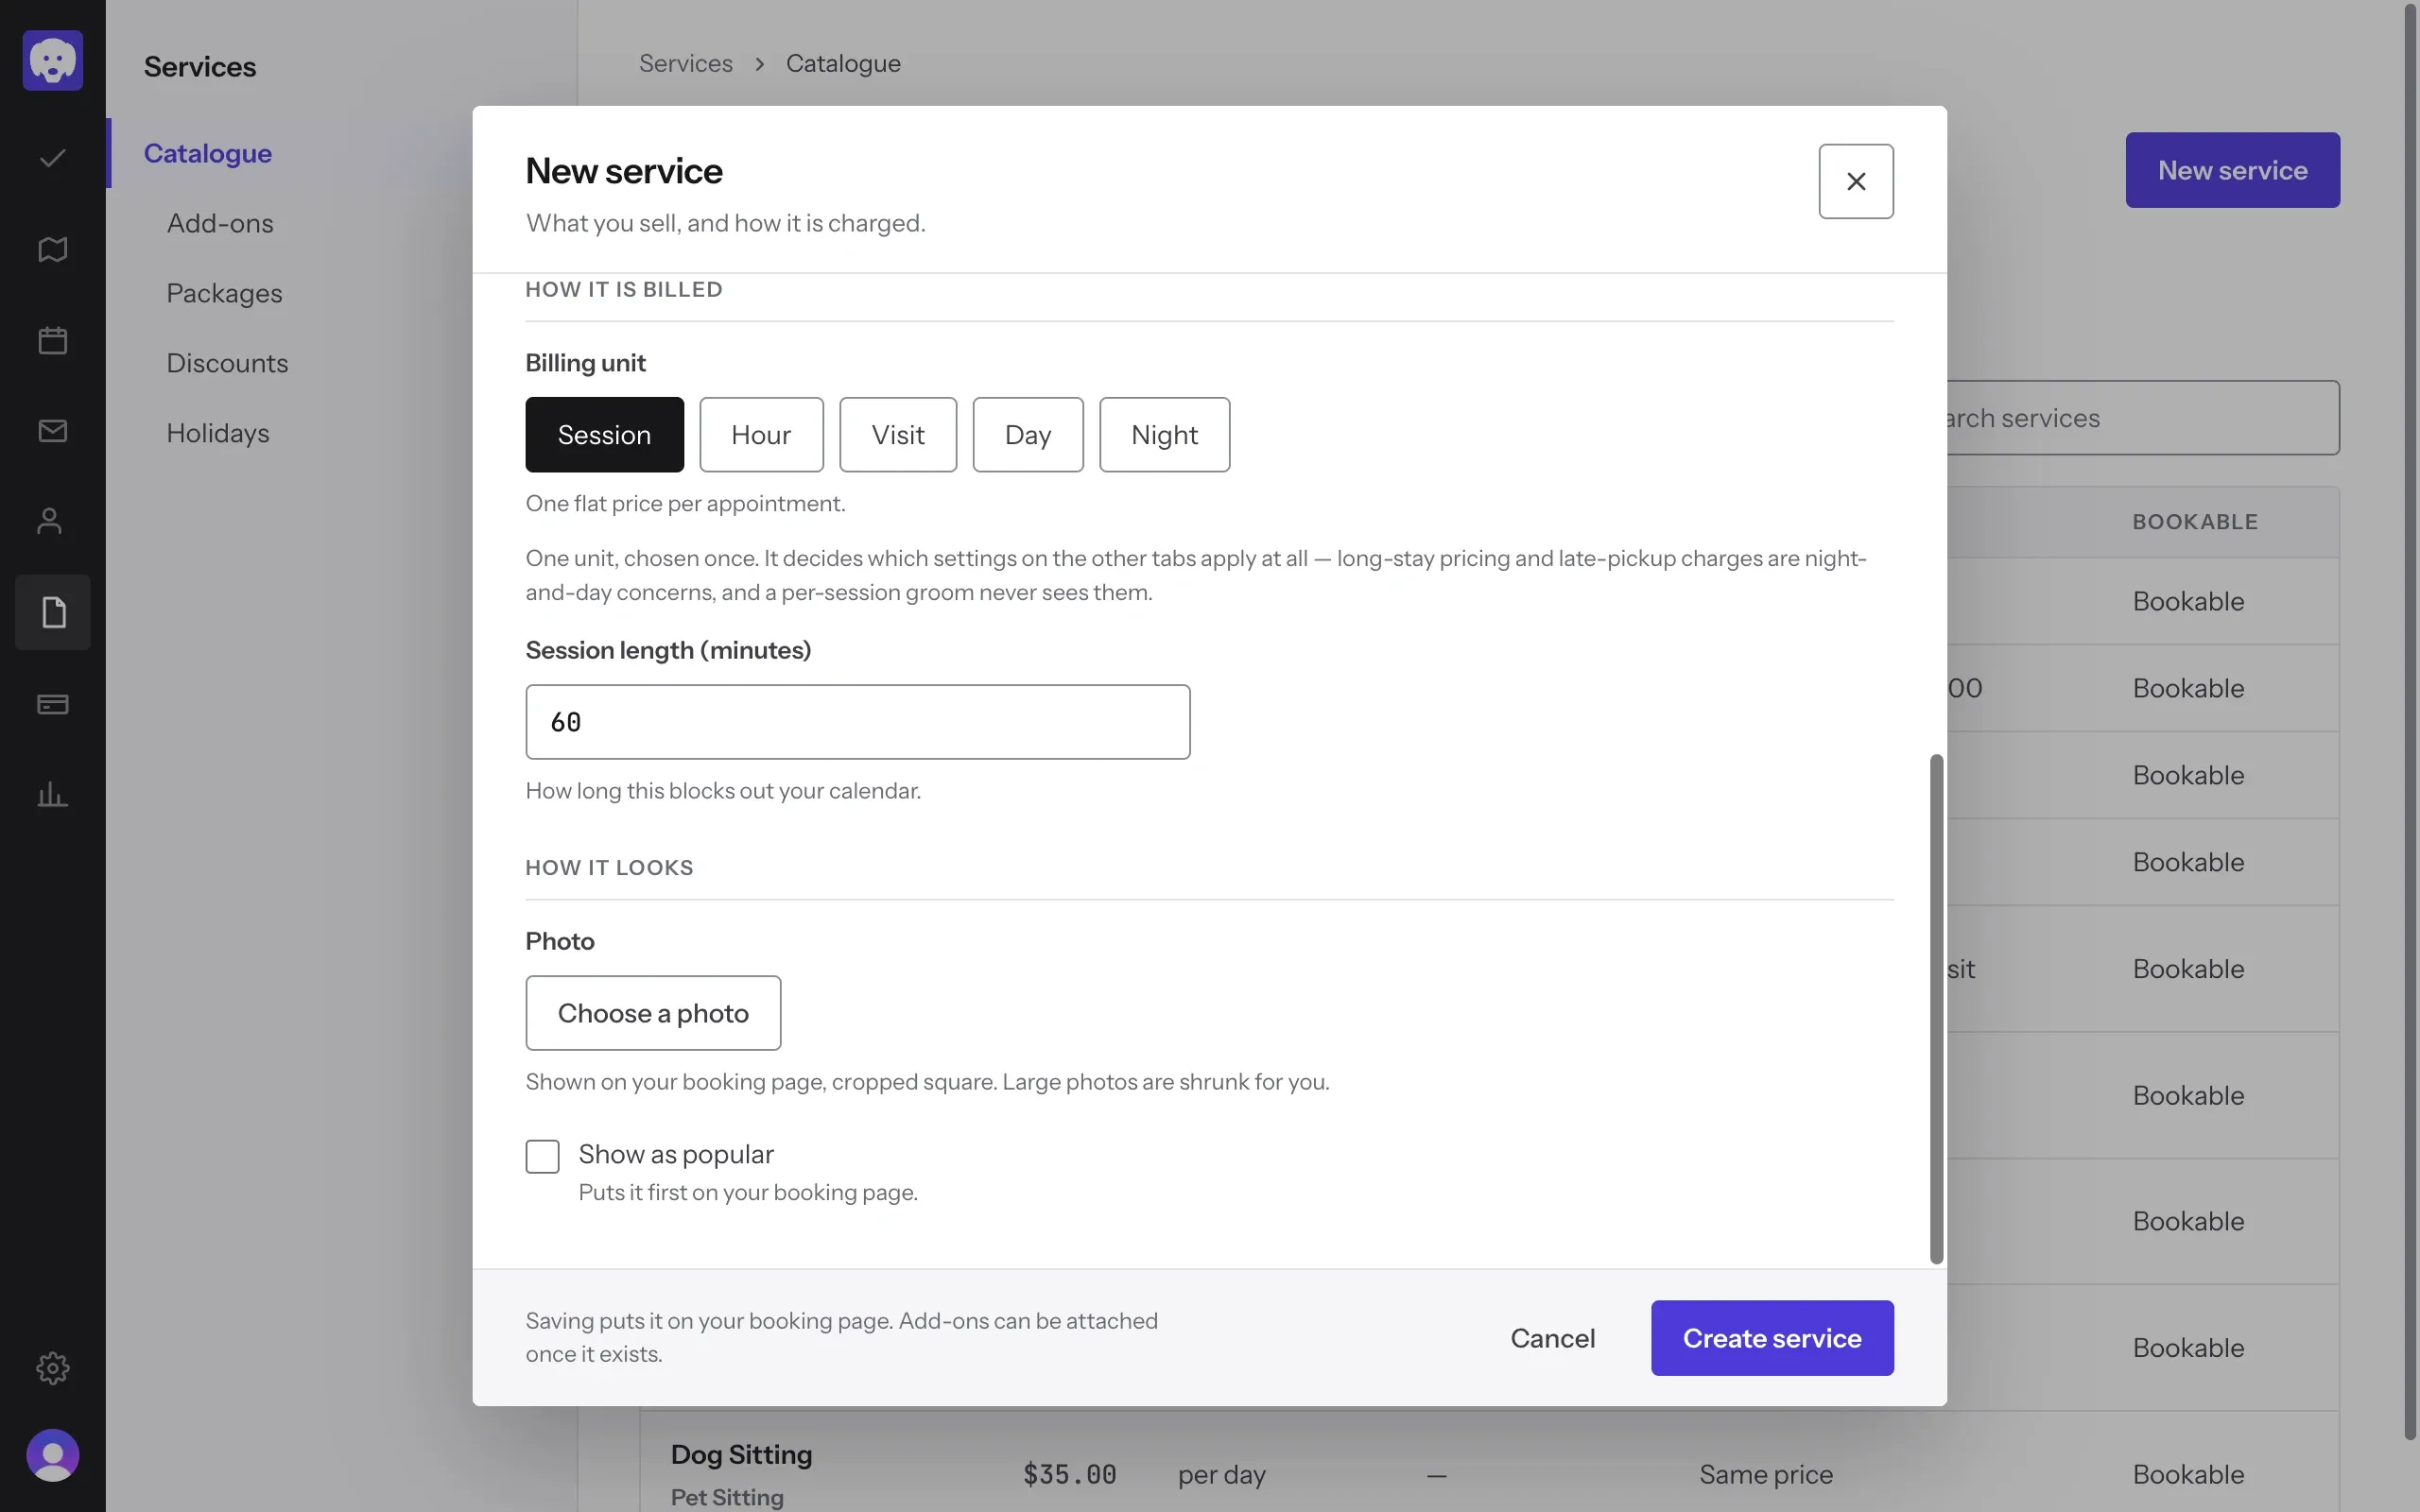Click the $35.00 price cell
Image resolution: width=2420 pixels, height=1512 pixels.
point(1069,1474)
